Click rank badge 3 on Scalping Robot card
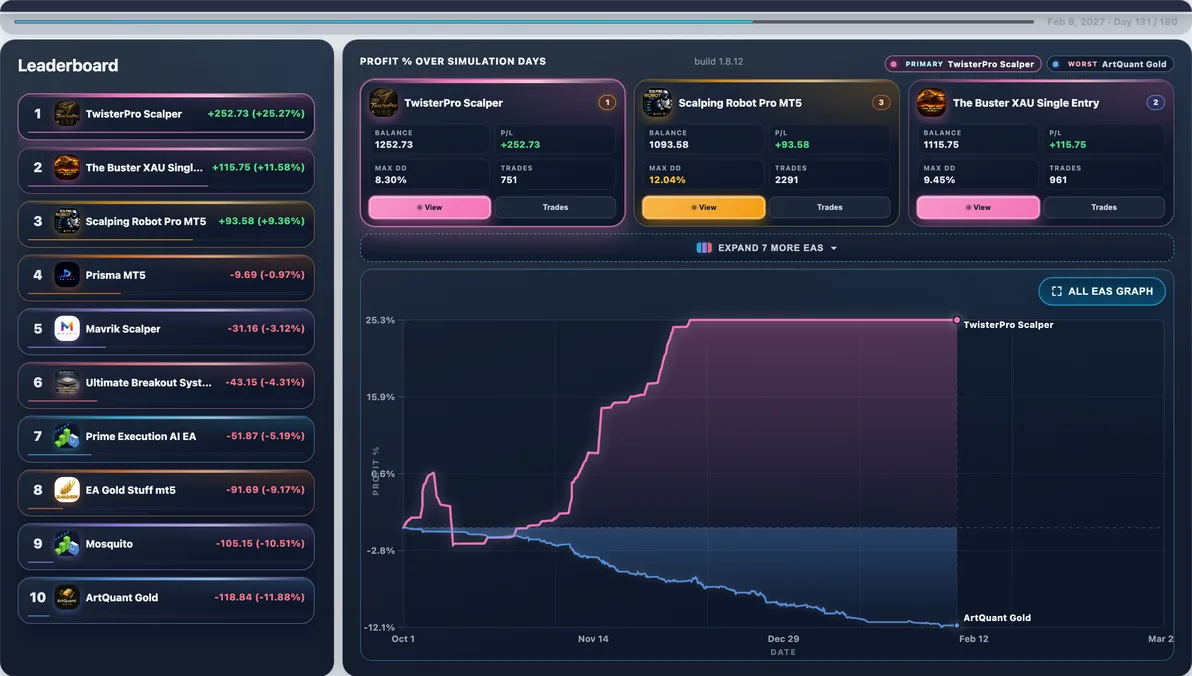Viewport: 1192px width, 676px height. click(881, 103)
